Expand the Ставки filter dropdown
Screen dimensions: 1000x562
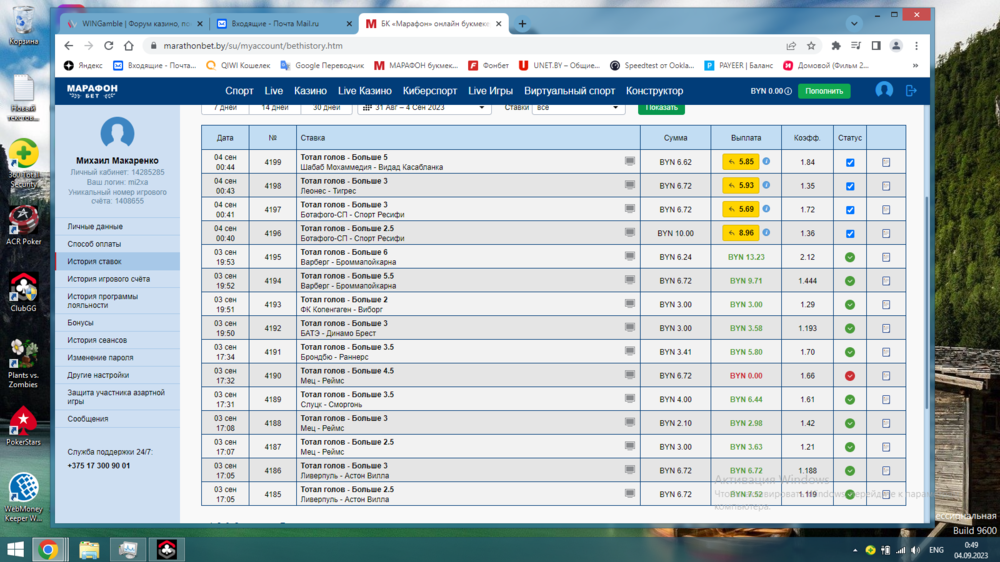coord(578,107)
